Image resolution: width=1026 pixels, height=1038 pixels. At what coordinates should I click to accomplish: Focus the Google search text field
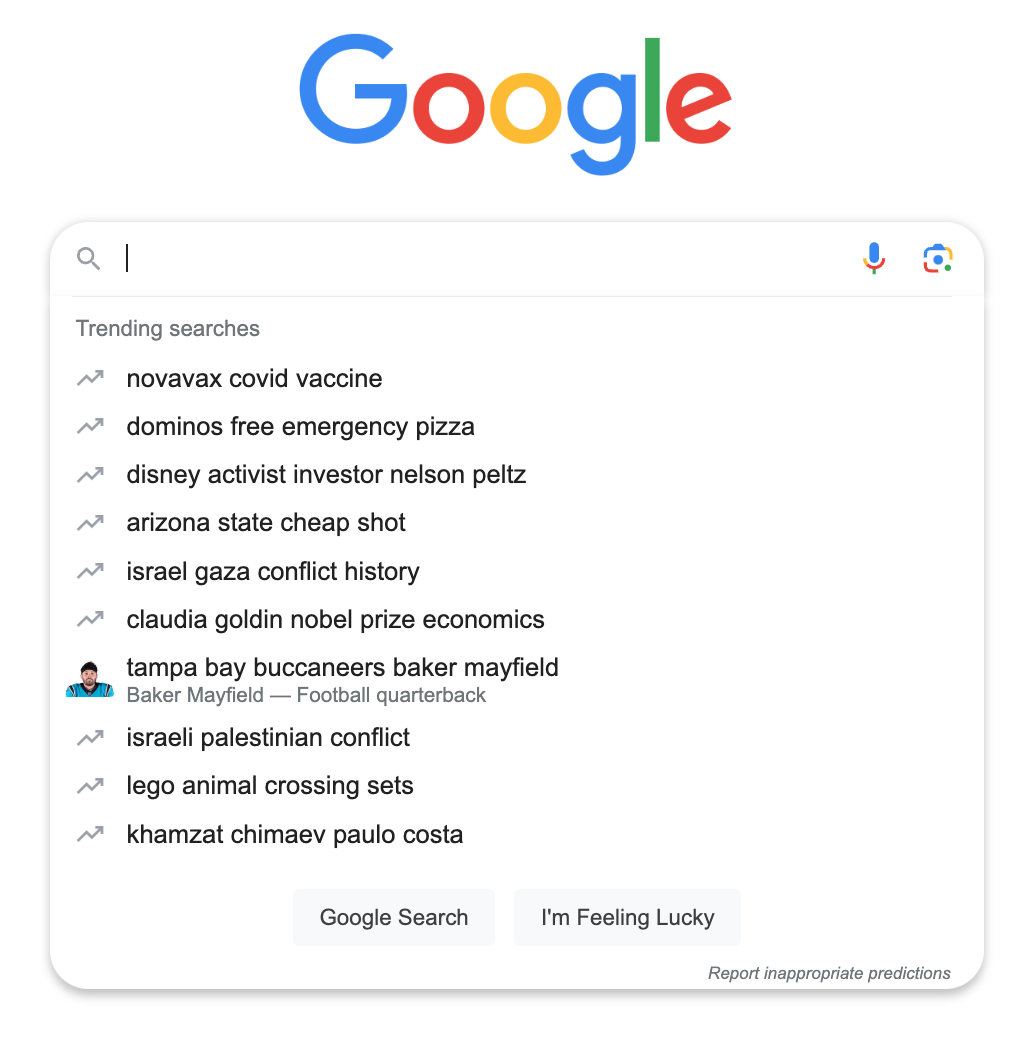pyautogui.click(x=480, y=259)
